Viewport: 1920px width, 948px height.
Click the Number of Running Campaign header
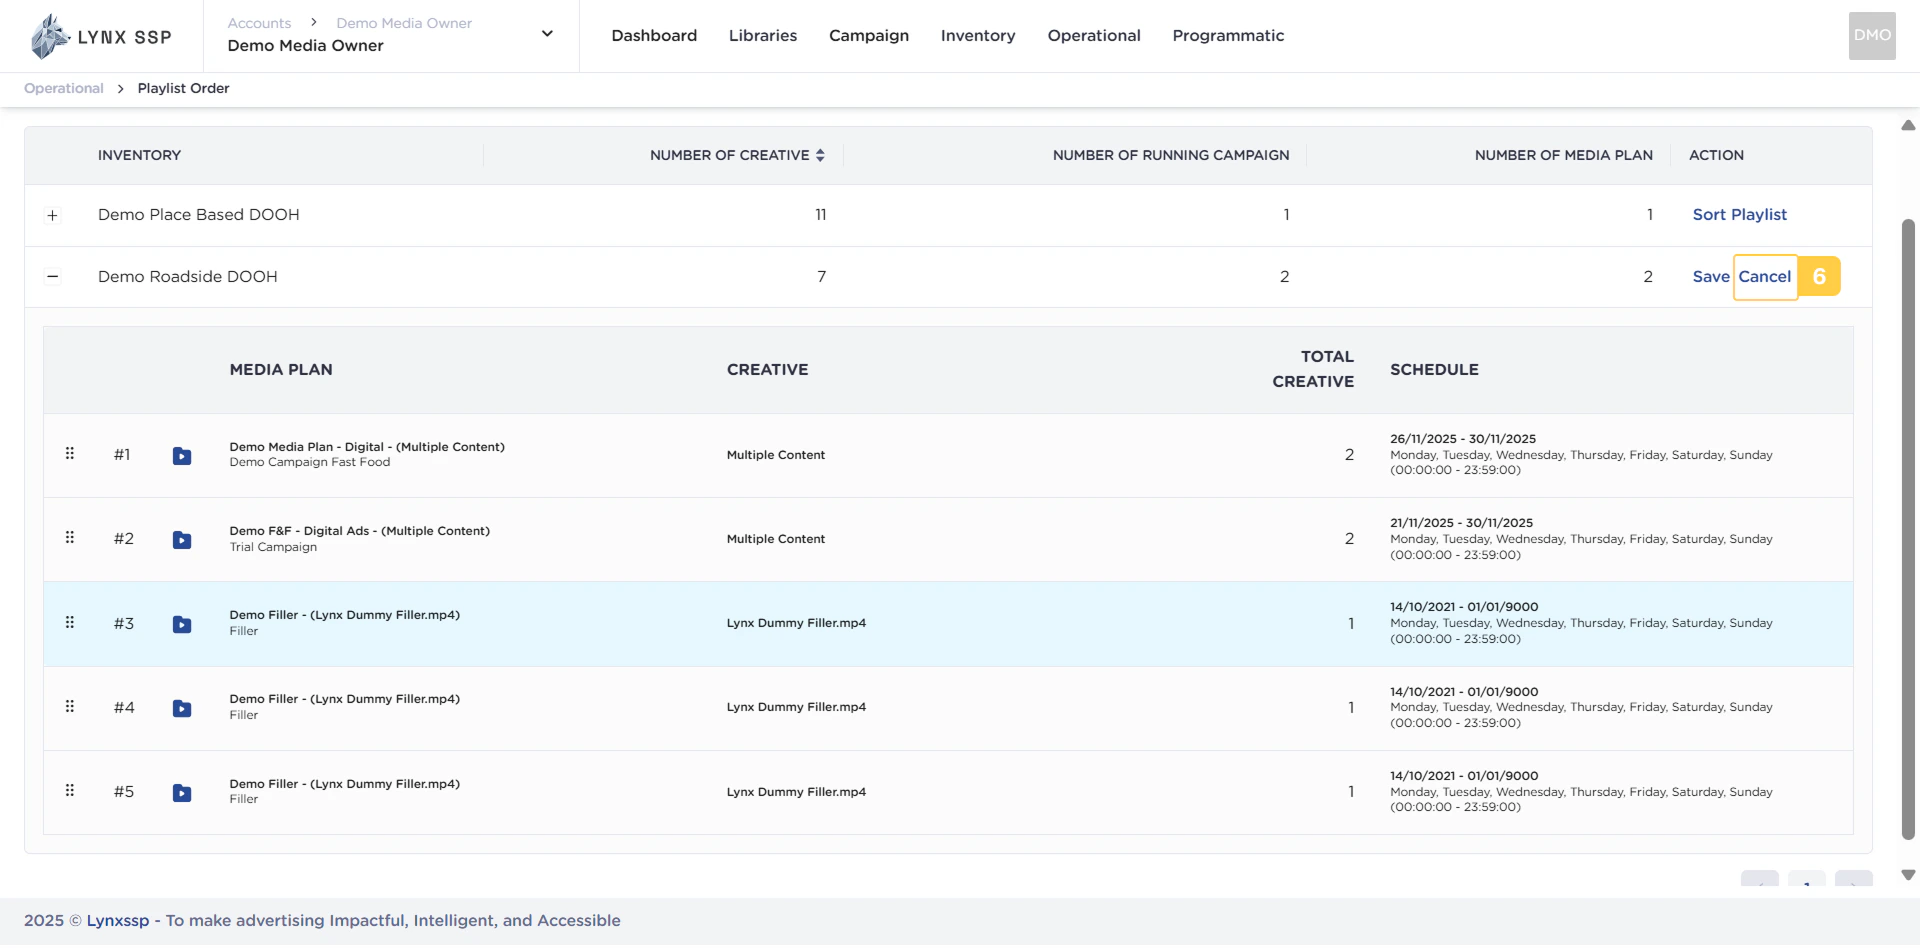[1171, 155]
